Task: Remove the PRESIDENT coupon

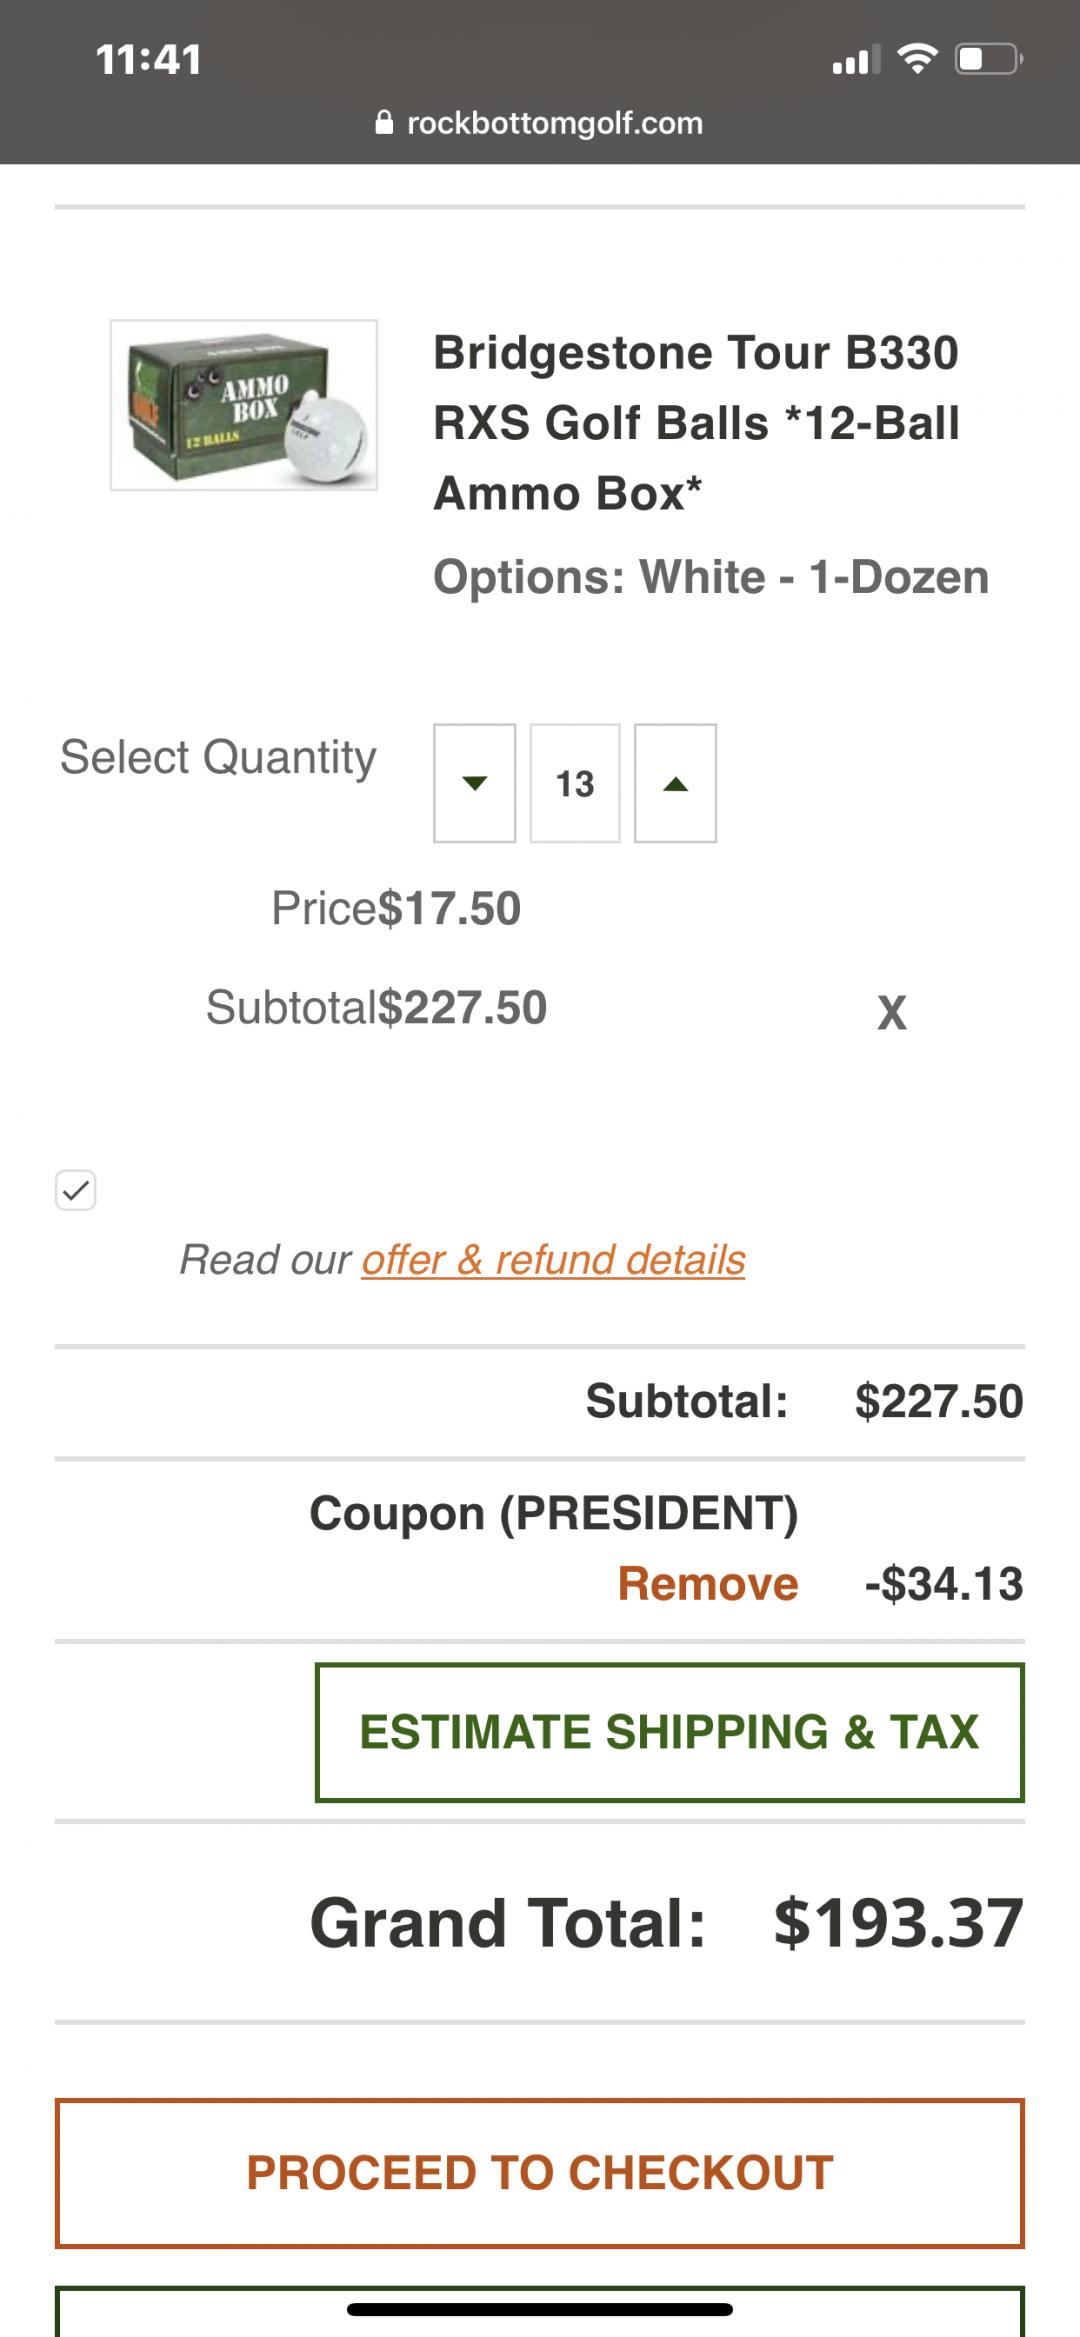Action: [707, 1584]
